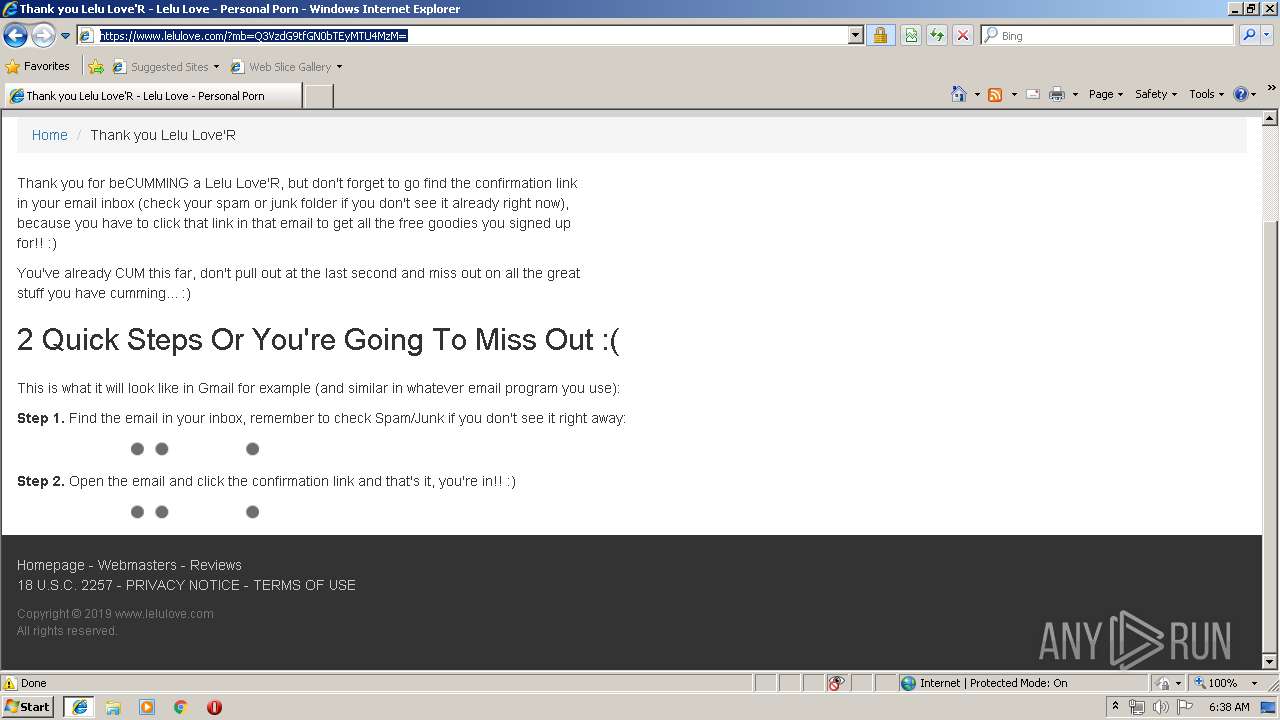The height and width of the screenshot is (720, 1280).
Task: Click the Read Mail envelope icon
Action: (x=1033, y=94)
